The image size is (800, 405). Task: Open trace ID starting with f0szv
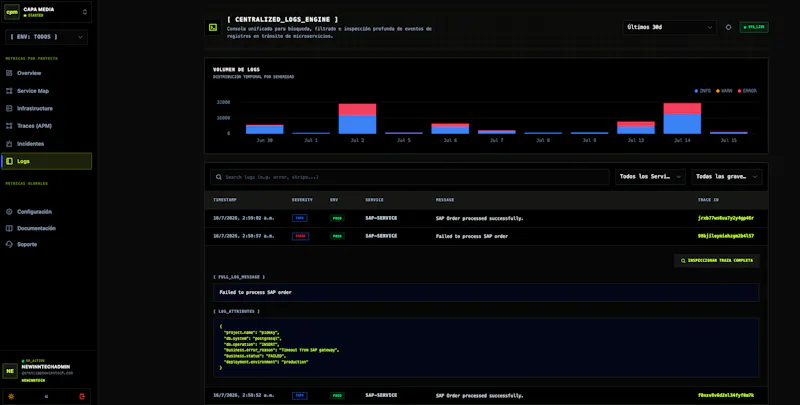(726, 395)
